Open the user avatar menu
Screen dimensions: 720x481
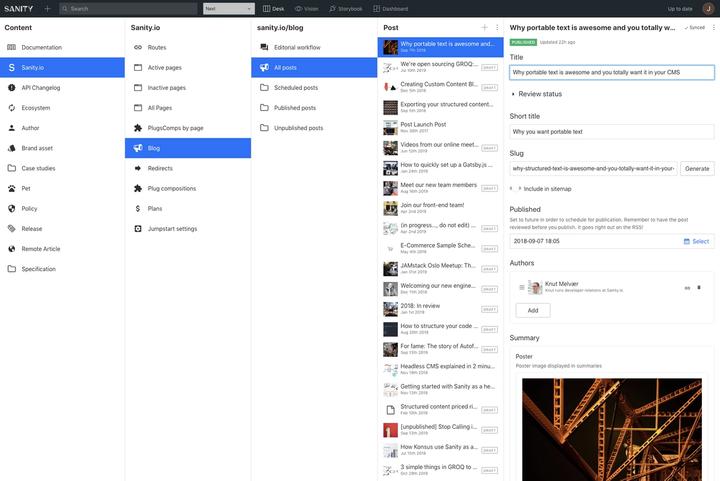click(708, 8)
